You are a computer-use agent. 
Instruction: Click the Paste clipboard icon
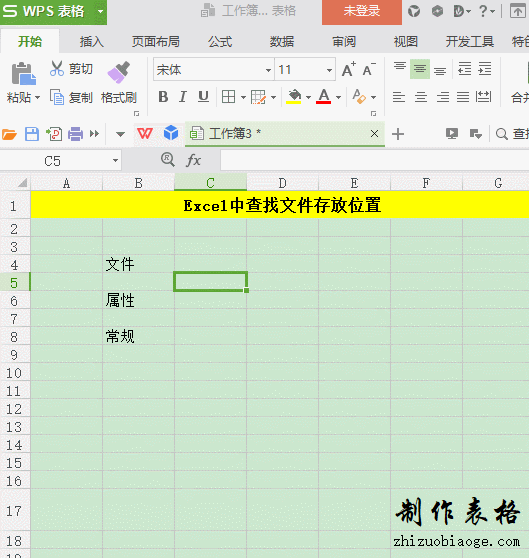tap(23, 74)
